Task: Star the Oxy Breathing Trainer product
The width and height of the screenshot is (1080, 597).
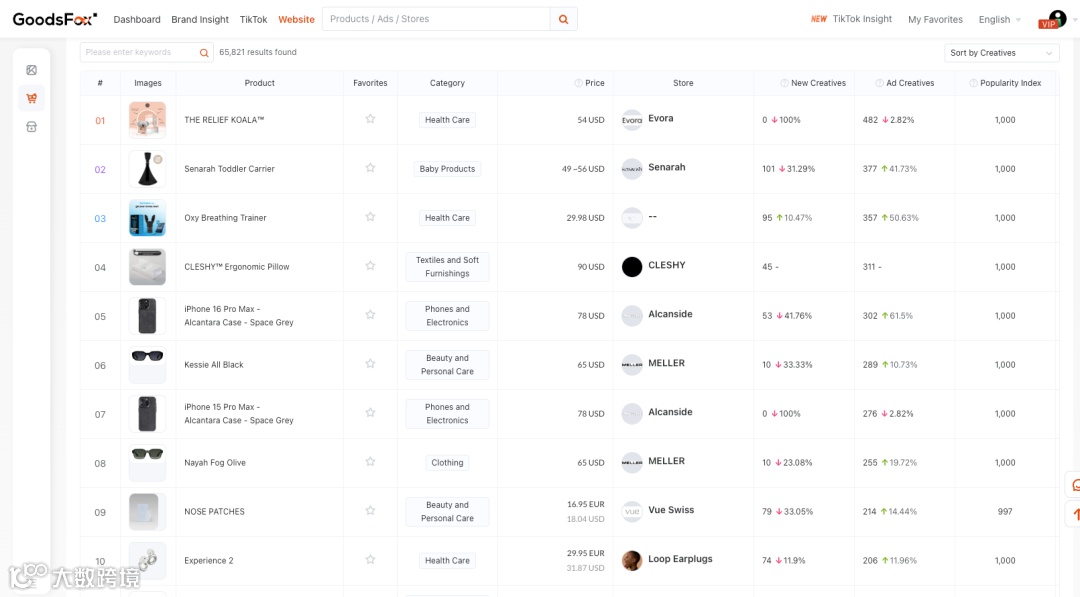Action: tap(370, 217)
